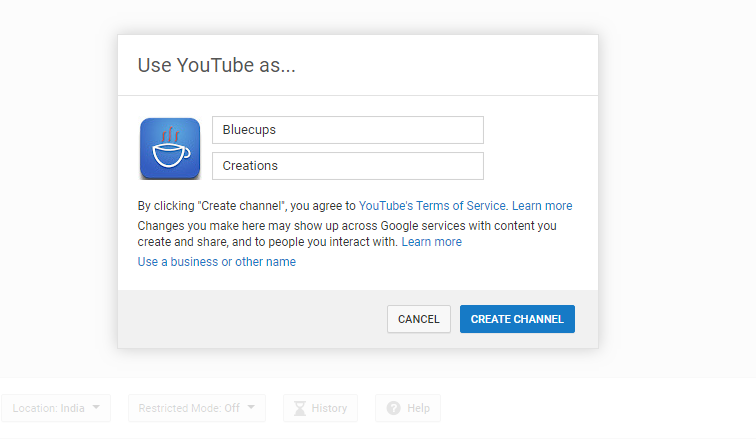The height and width of the screenshot is (441, 756).
Task: Open the Help button in footer
Action: [408, 408]
